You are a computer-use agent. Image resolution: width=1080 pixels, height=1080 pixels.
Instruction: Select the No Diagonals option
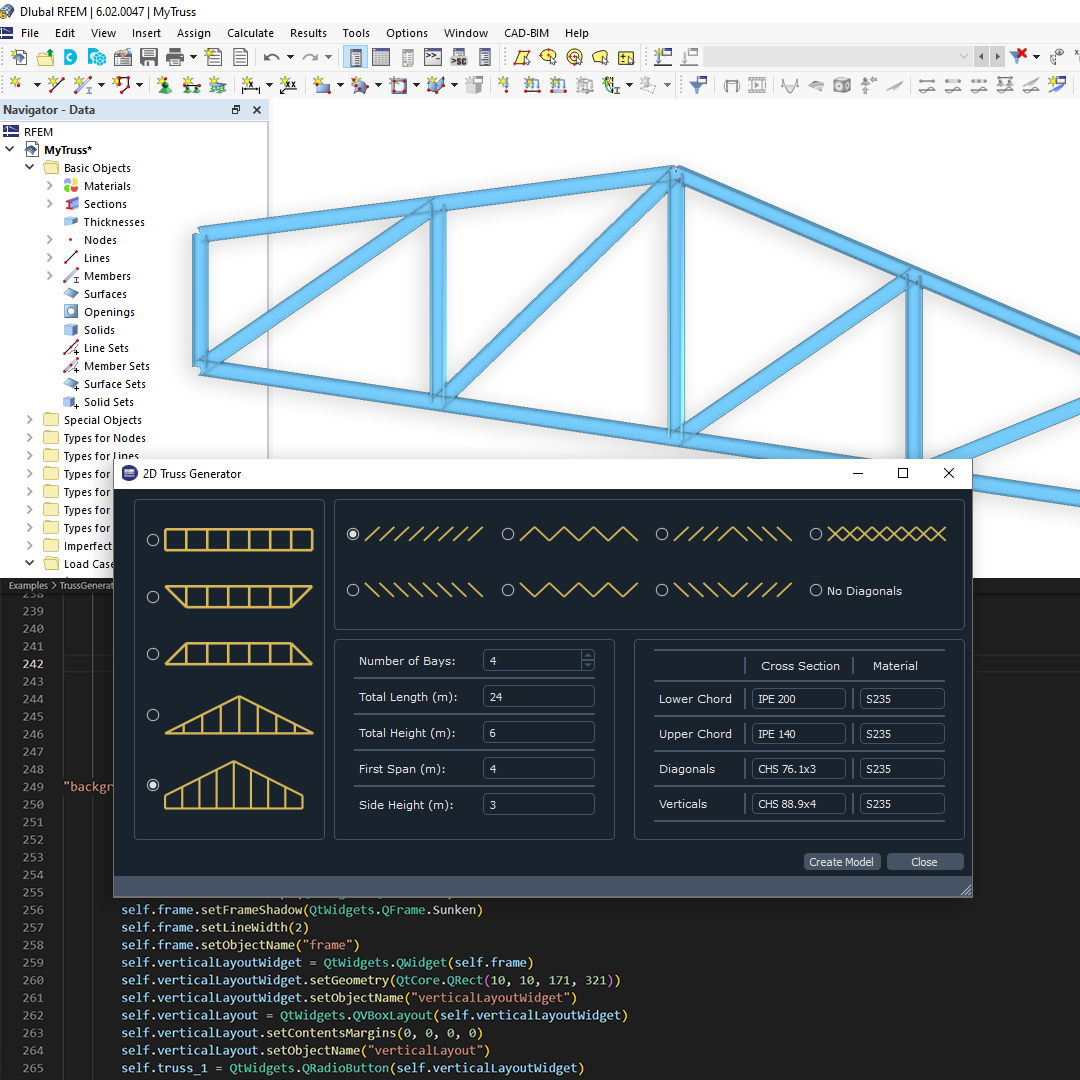coord(816,590)
